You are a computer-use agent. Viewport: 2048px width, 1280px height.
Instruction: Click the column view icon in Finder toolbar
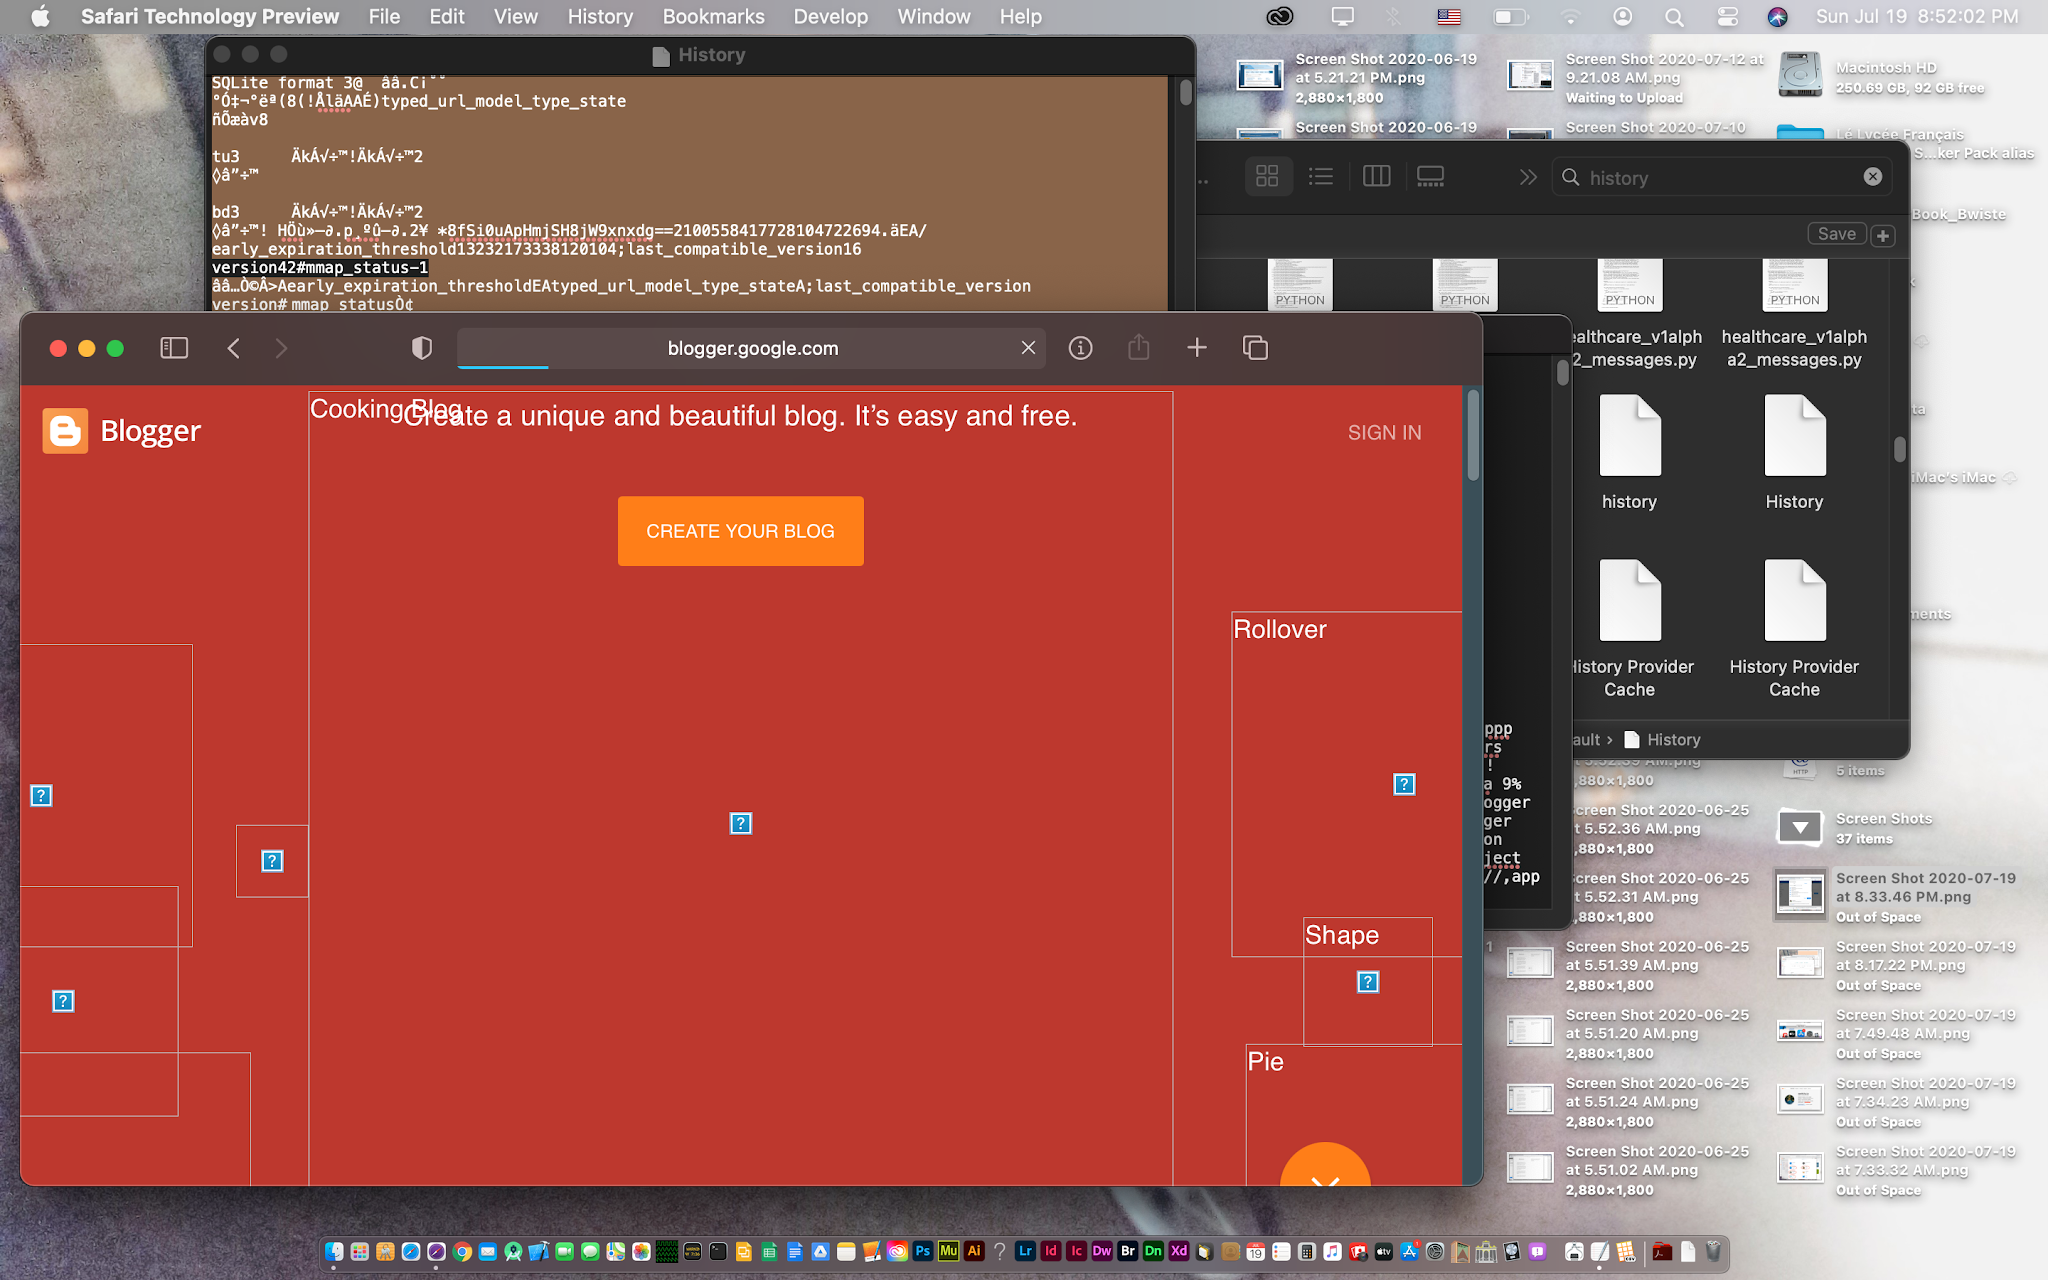tap(1376, 177)
